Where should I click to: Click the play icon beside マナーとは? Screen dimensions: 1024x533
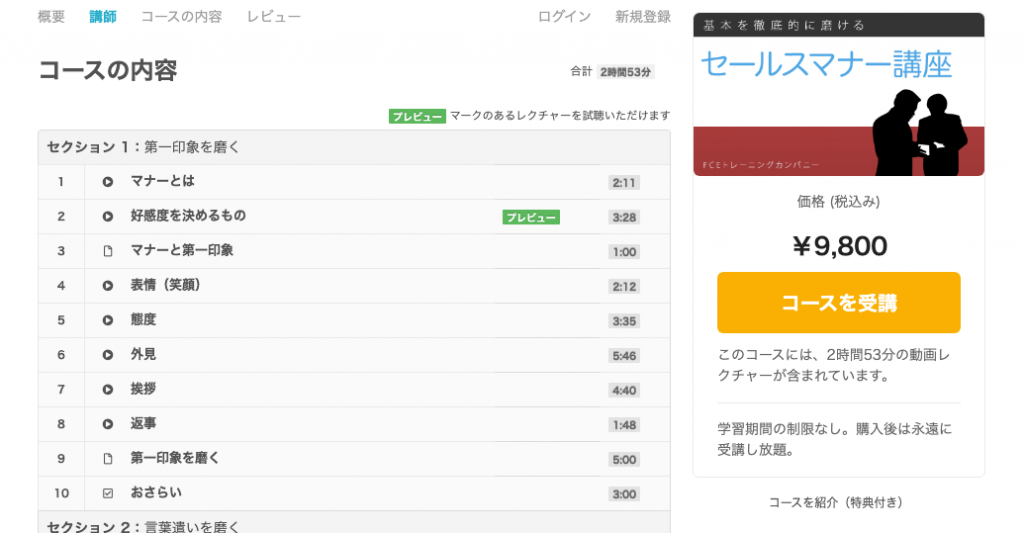(108, 182)
